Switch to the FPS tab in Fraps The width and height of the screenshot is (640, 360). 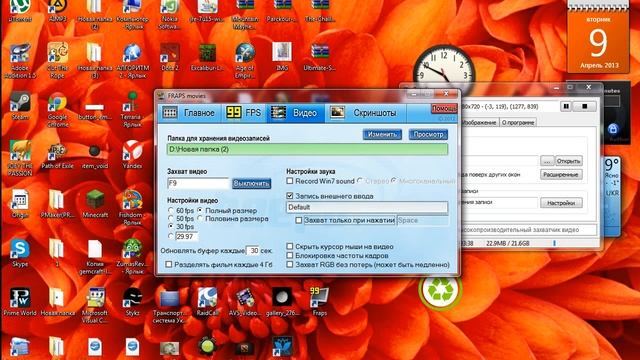point(244,113)
